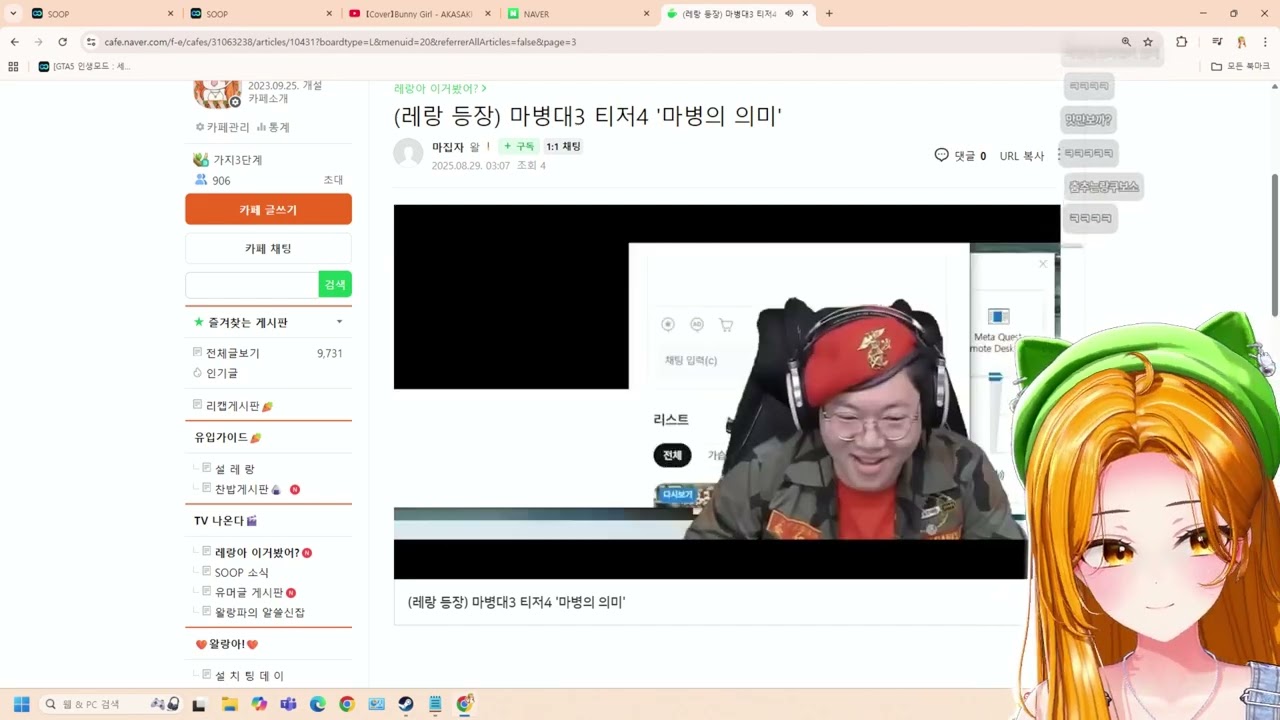Click the author name 마집자

448,146
